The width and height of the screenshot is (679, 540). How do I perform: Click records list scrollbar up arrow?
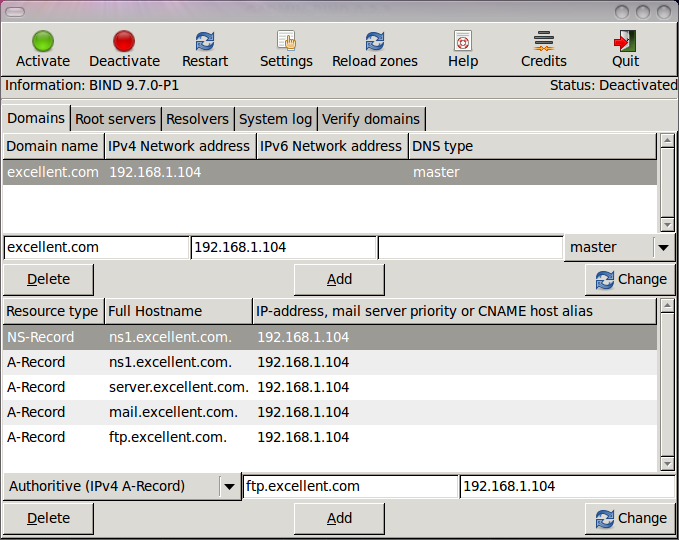[667, 305]
